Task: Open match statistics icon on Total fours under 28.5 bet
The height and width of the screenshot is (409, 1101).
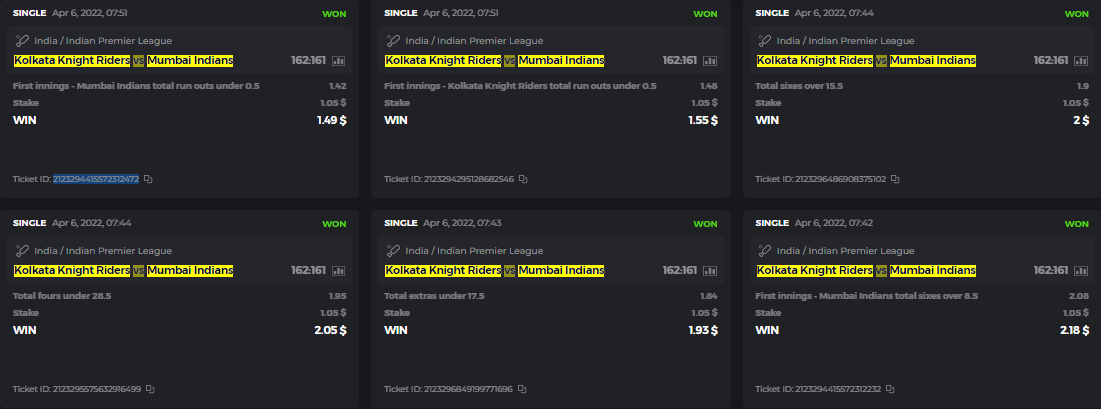Action: (338, 271)
